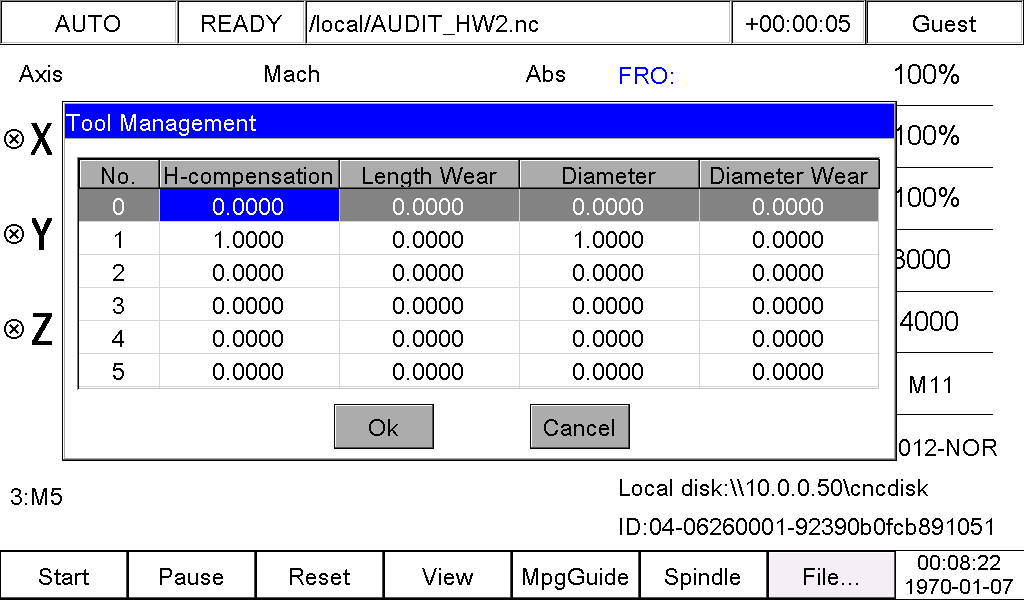Edit Length Wear cell of tool 5
The image size is (1024, 600).
pos(429,371)
